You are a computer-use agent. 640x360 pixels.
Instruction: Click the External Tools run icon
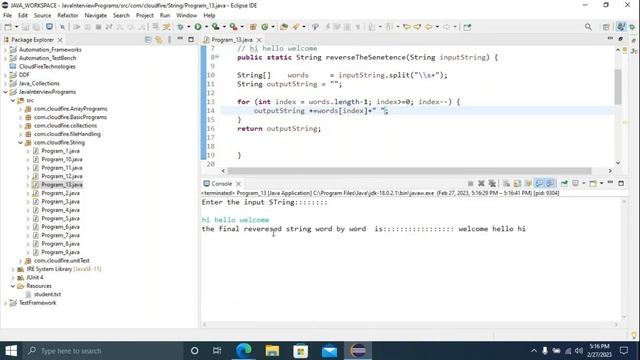pos(233,27)
